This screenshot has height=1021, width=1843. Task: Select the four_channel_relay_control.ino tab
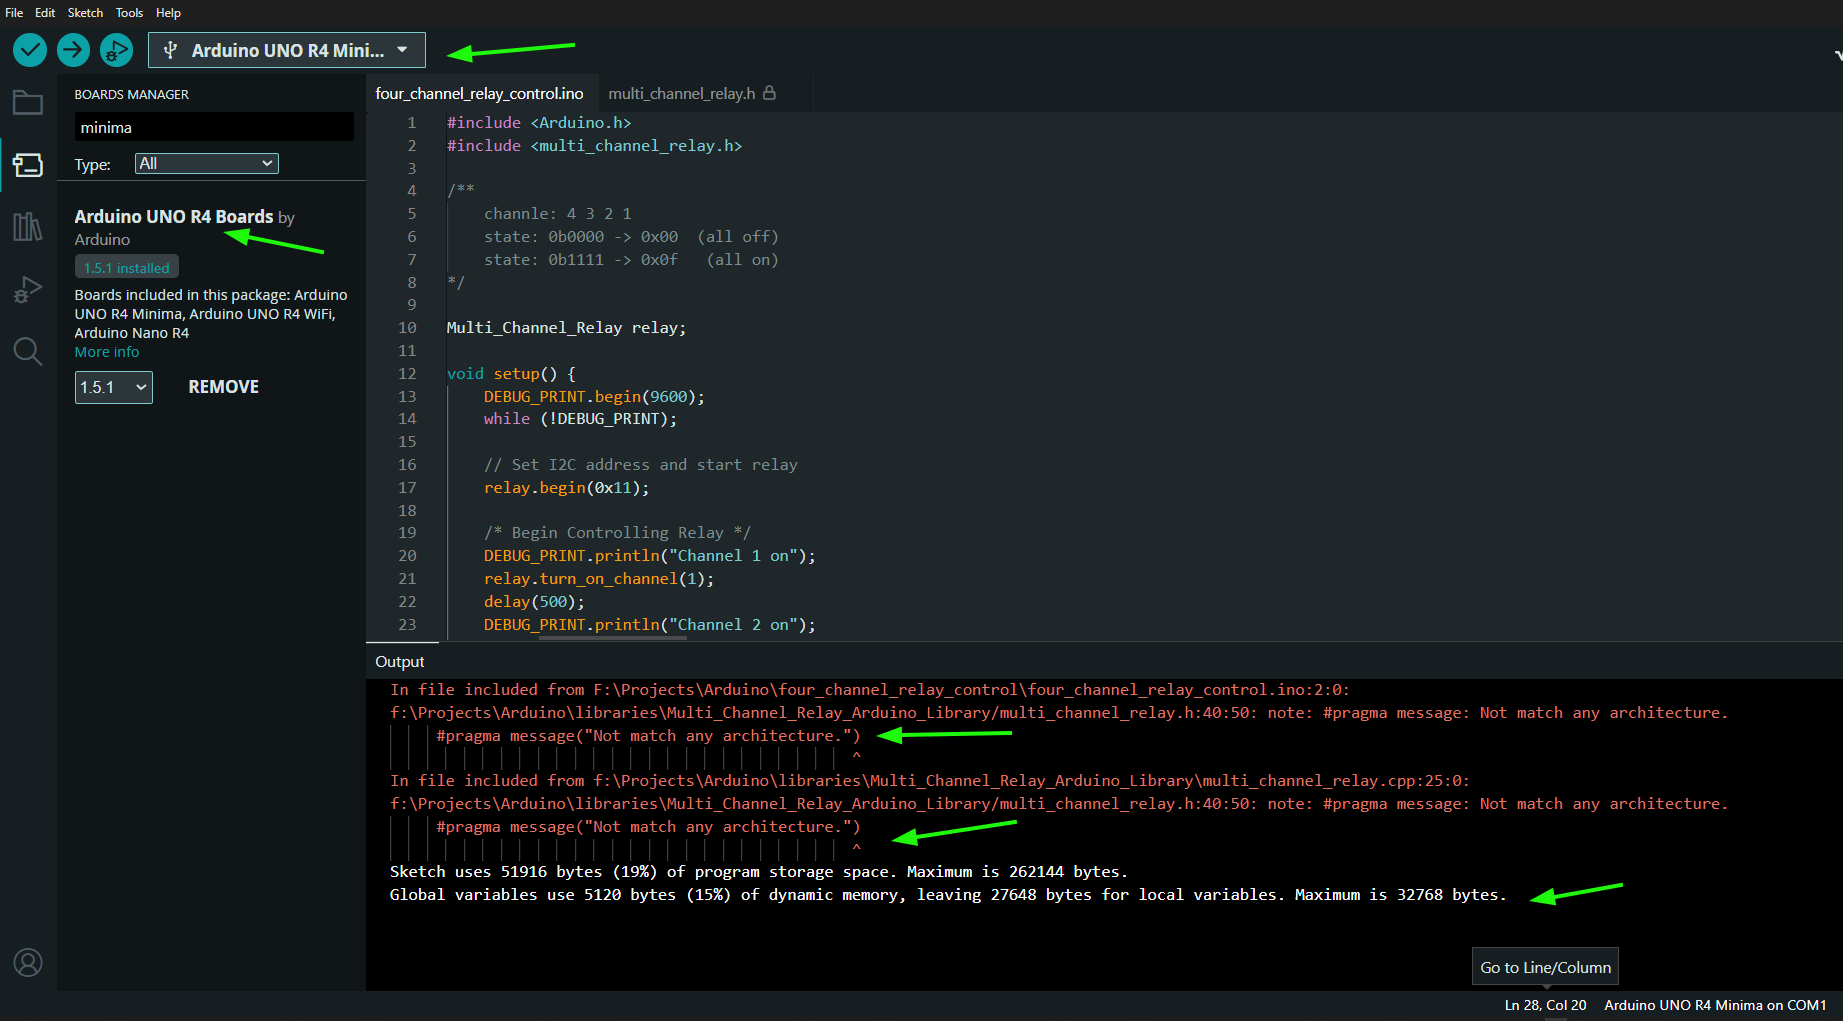479,93
